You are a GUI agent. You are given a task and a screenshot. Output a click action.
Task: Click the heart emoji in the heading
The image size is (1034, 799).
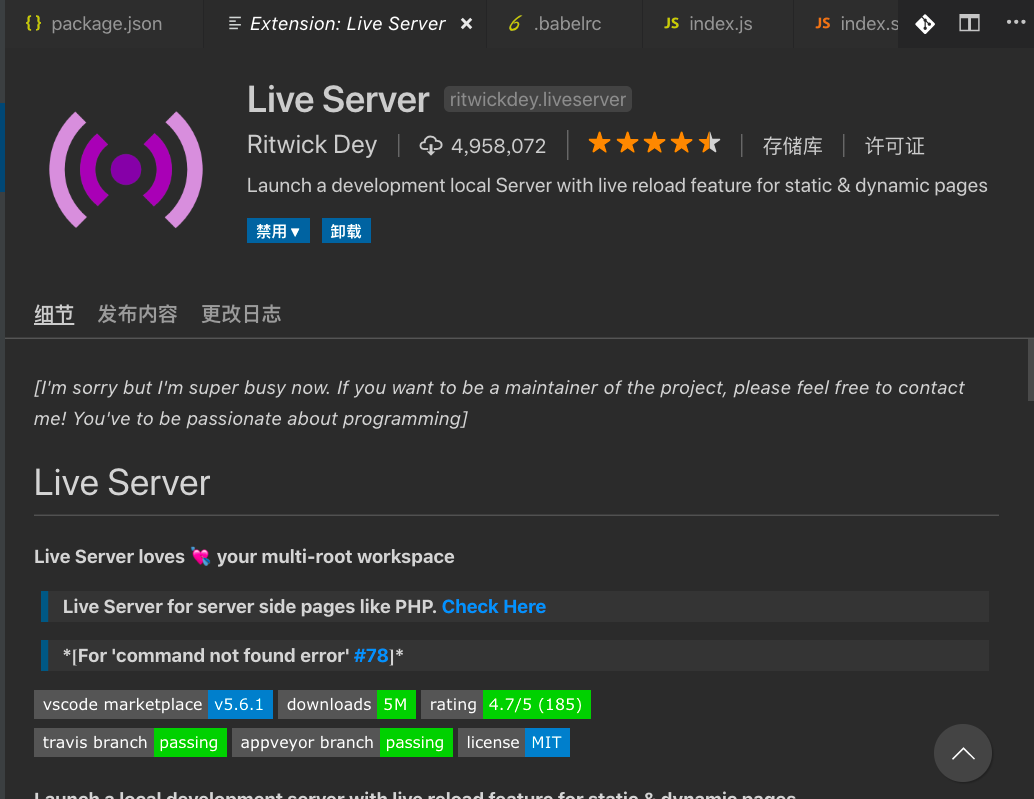200,556
